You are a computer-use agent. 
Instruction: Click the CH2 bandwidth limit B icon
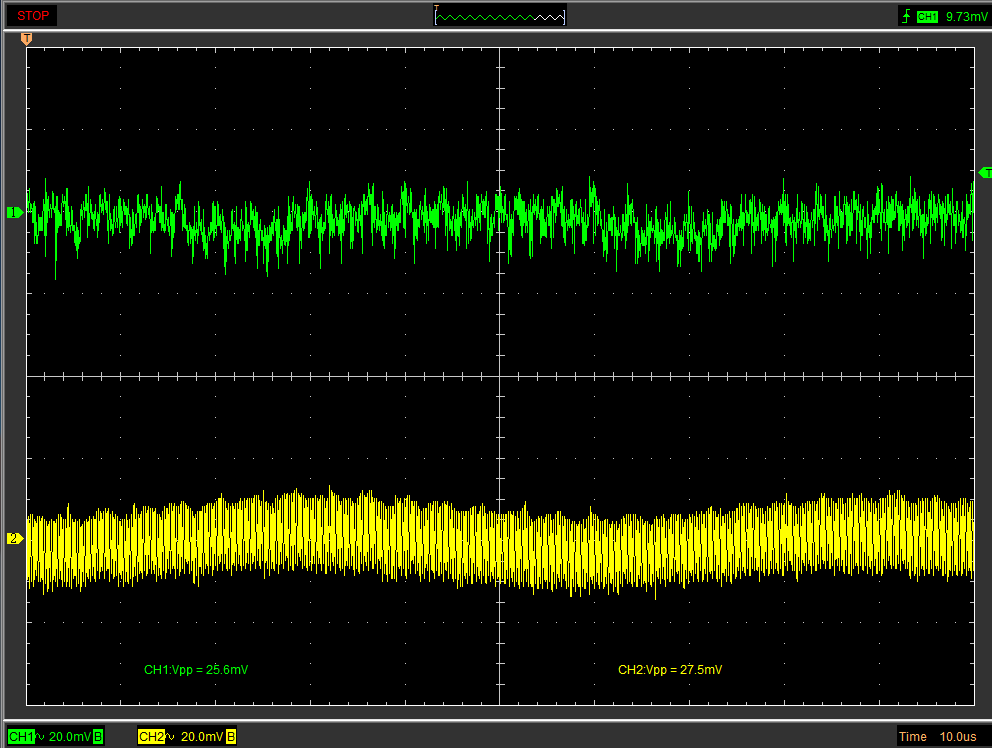[231, 737]
